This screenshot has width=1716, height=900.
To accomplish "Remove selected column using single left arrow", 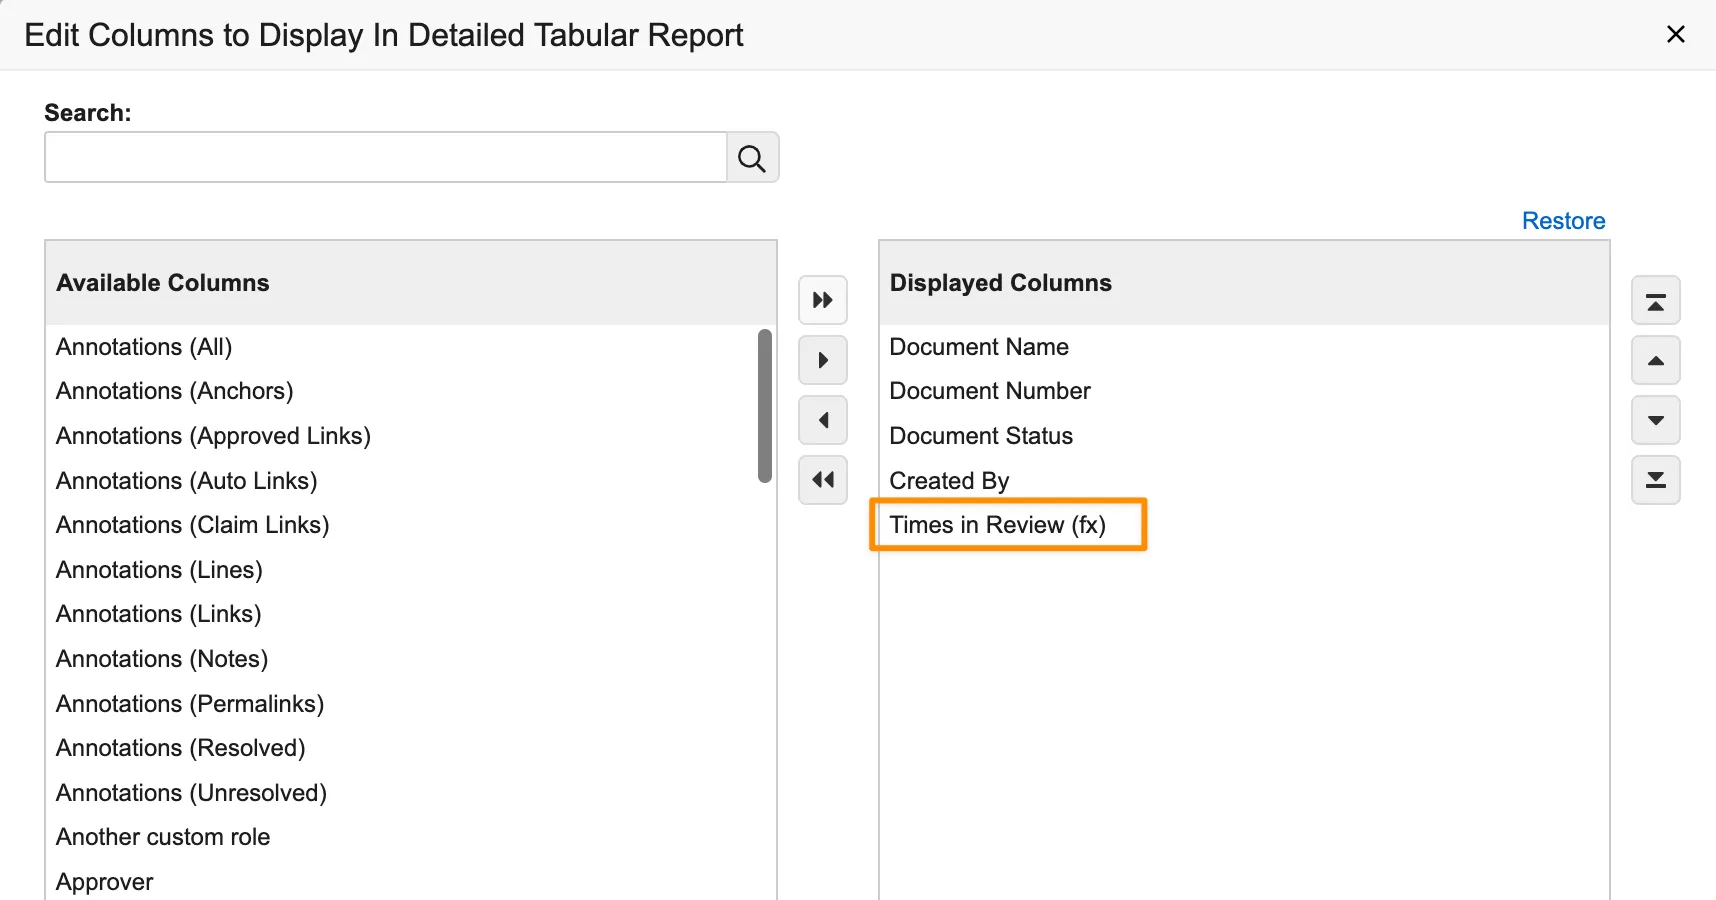I will coord(823,420).
